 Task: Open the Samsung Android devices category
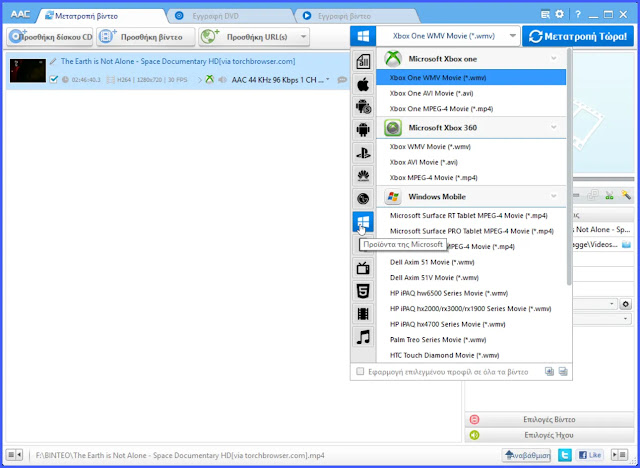pos(363,107)
